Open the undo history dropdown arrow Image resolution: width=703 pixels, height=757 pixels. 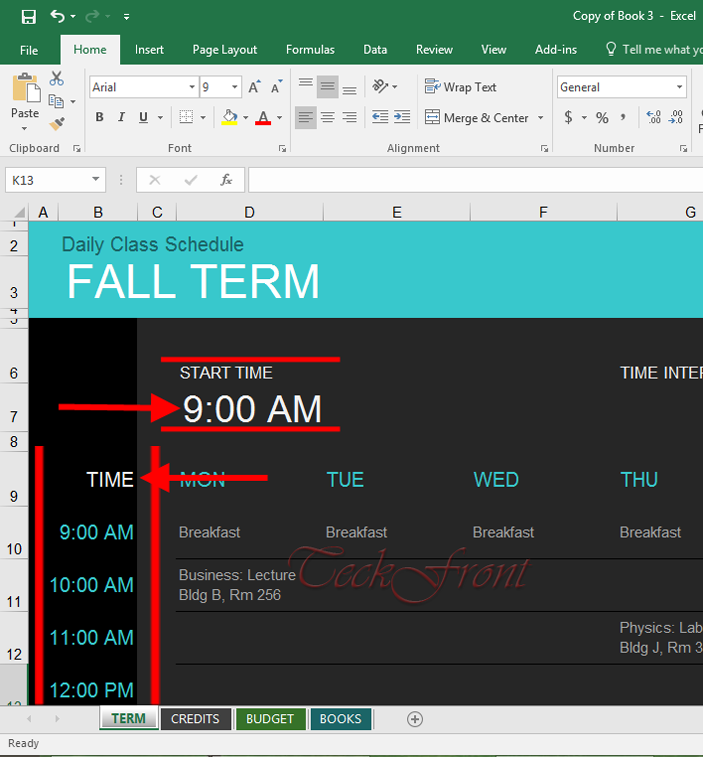[x=73, y=16]
